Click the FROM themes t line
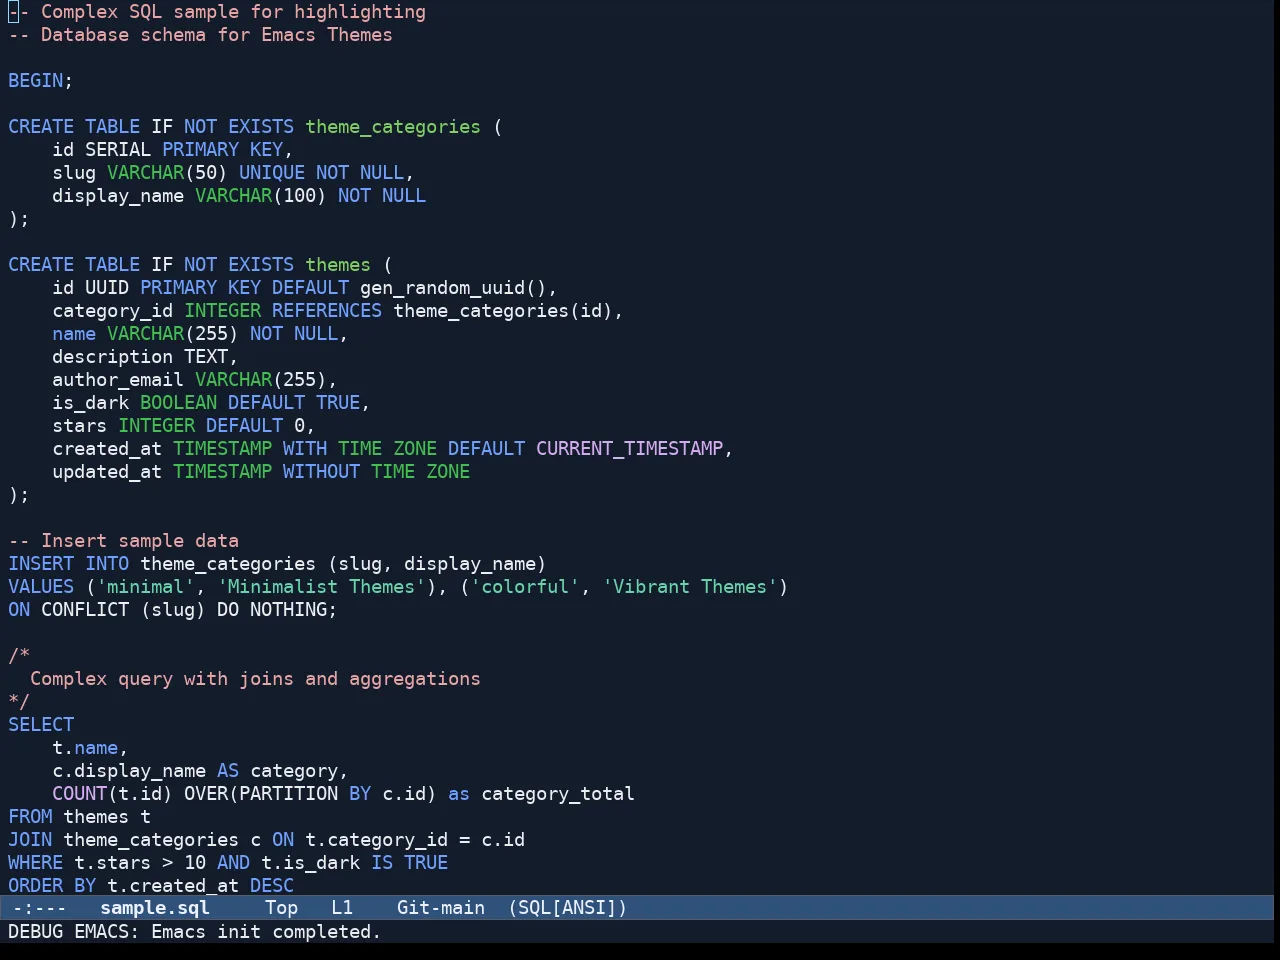1280x960 pixels. tap(80, 817)
